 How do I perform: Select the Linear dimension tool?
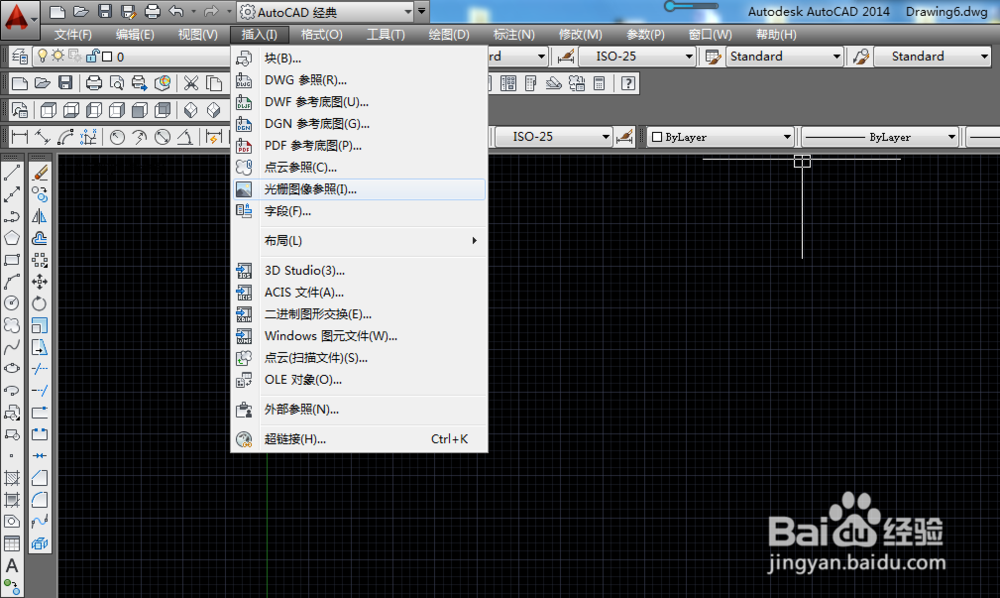20,136
